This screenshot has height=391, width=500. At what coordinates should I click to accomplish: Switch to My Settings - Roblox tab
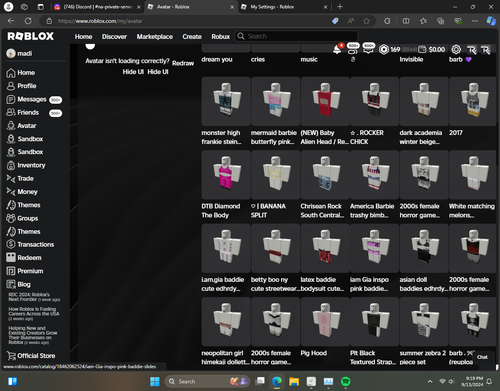click(284, 7)
